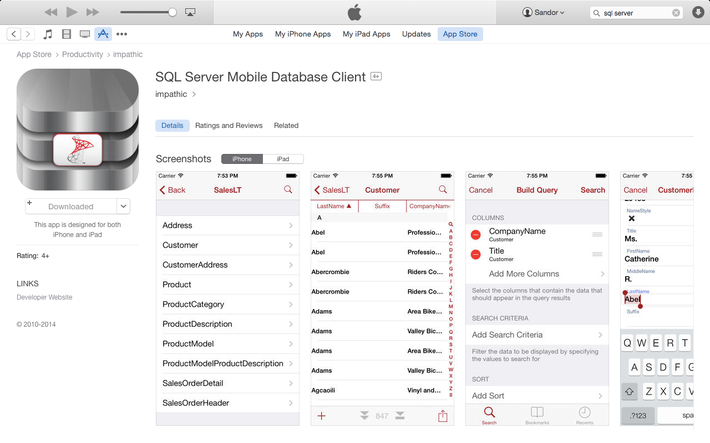Open the SalesOrderDetail table row
The width and height of the screenshot is (710, 443).
[x=228, y=384]
